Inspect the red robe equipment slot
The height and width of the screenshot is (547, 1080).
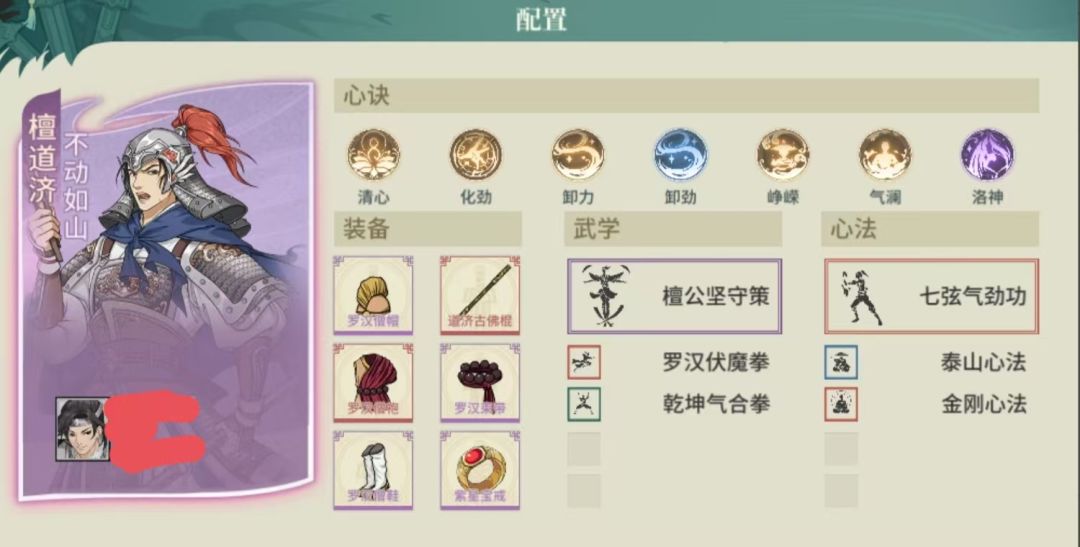(373, 382)
